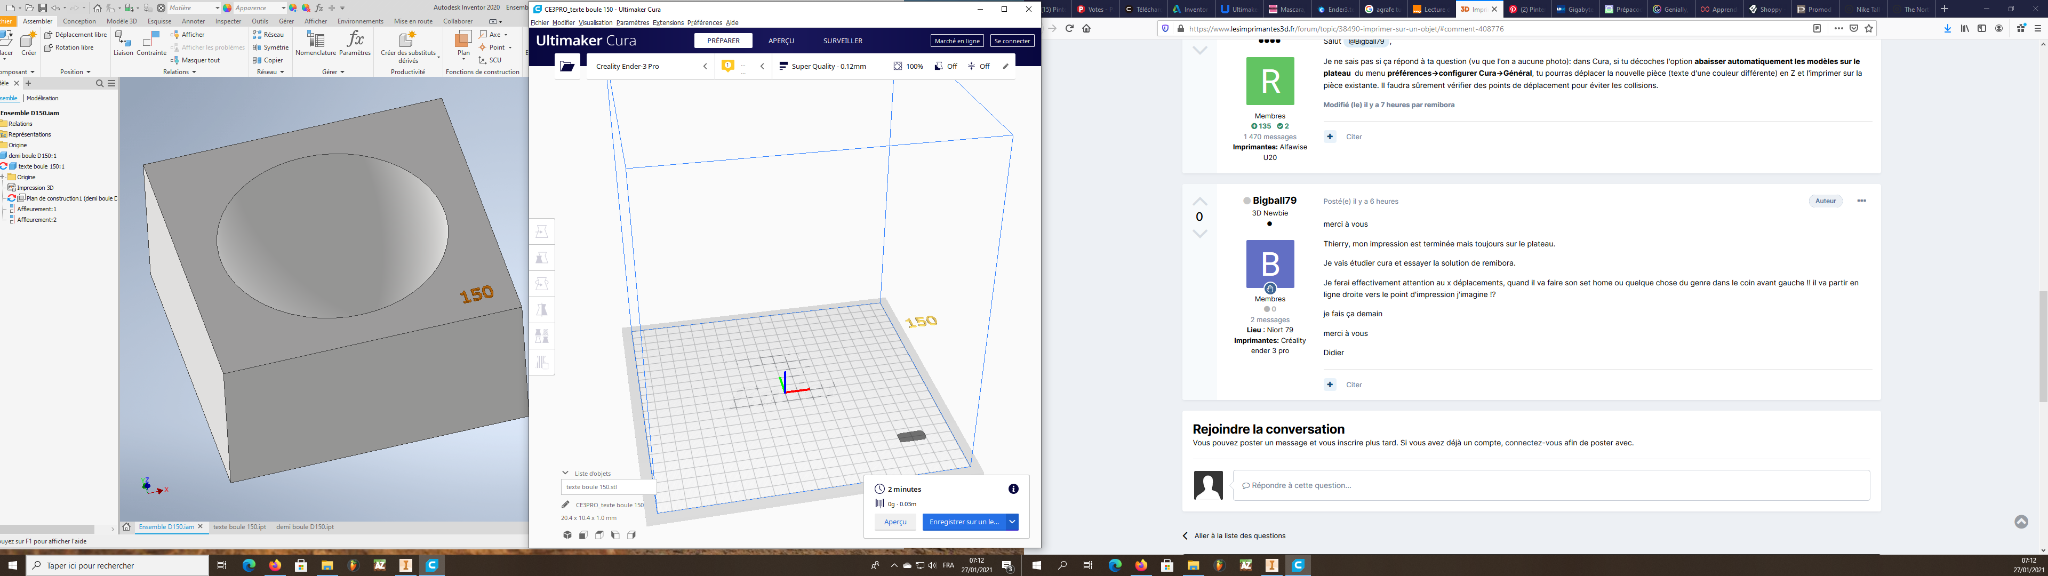Click Enregistrer sur un lecteur button
Screen dimensions: 2048x576
pyautogui.click(x=964, y=522)
